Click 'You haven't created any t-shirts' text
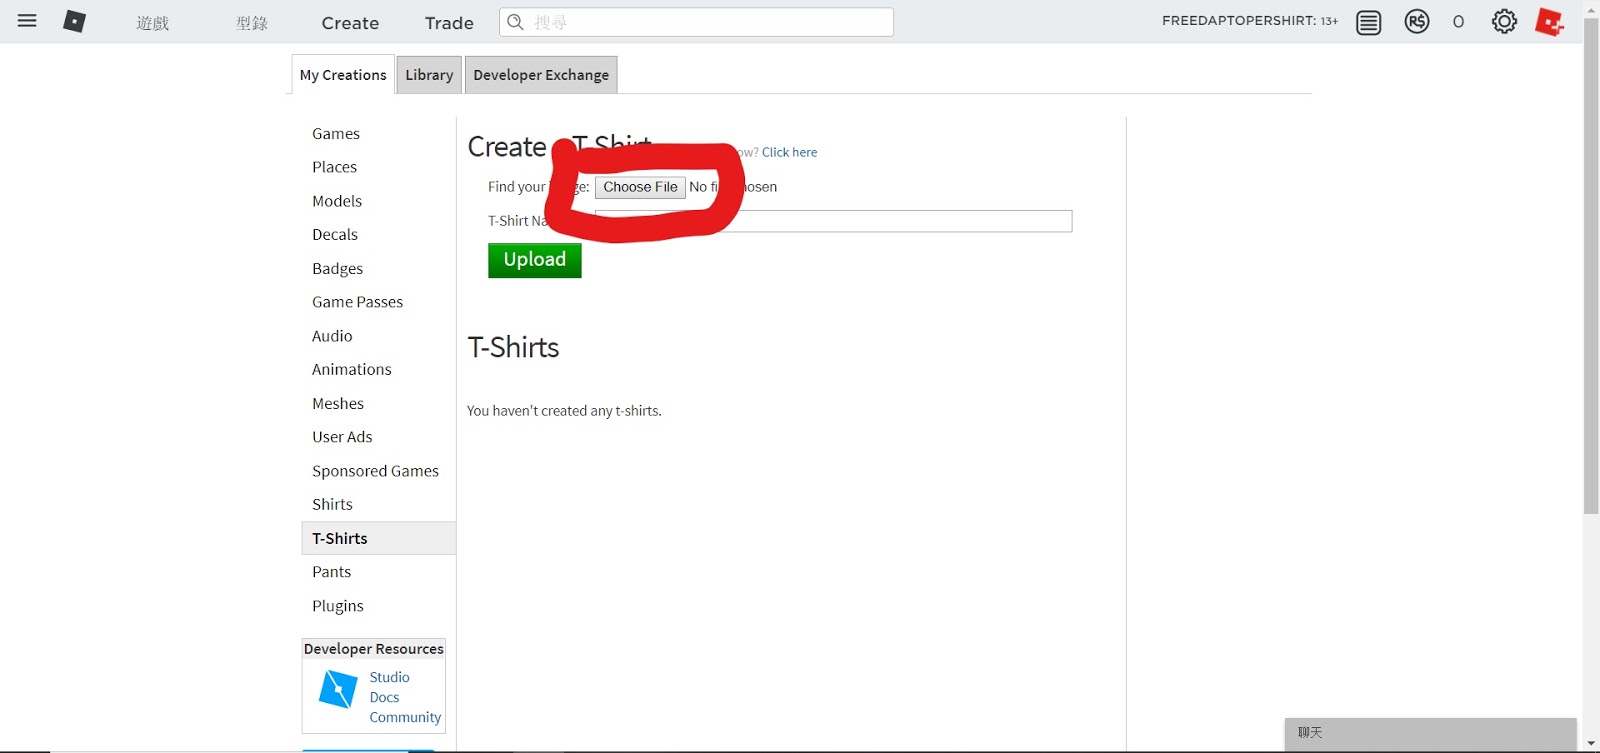Screen dimensions: 1600x753 (x=564, y=411)
